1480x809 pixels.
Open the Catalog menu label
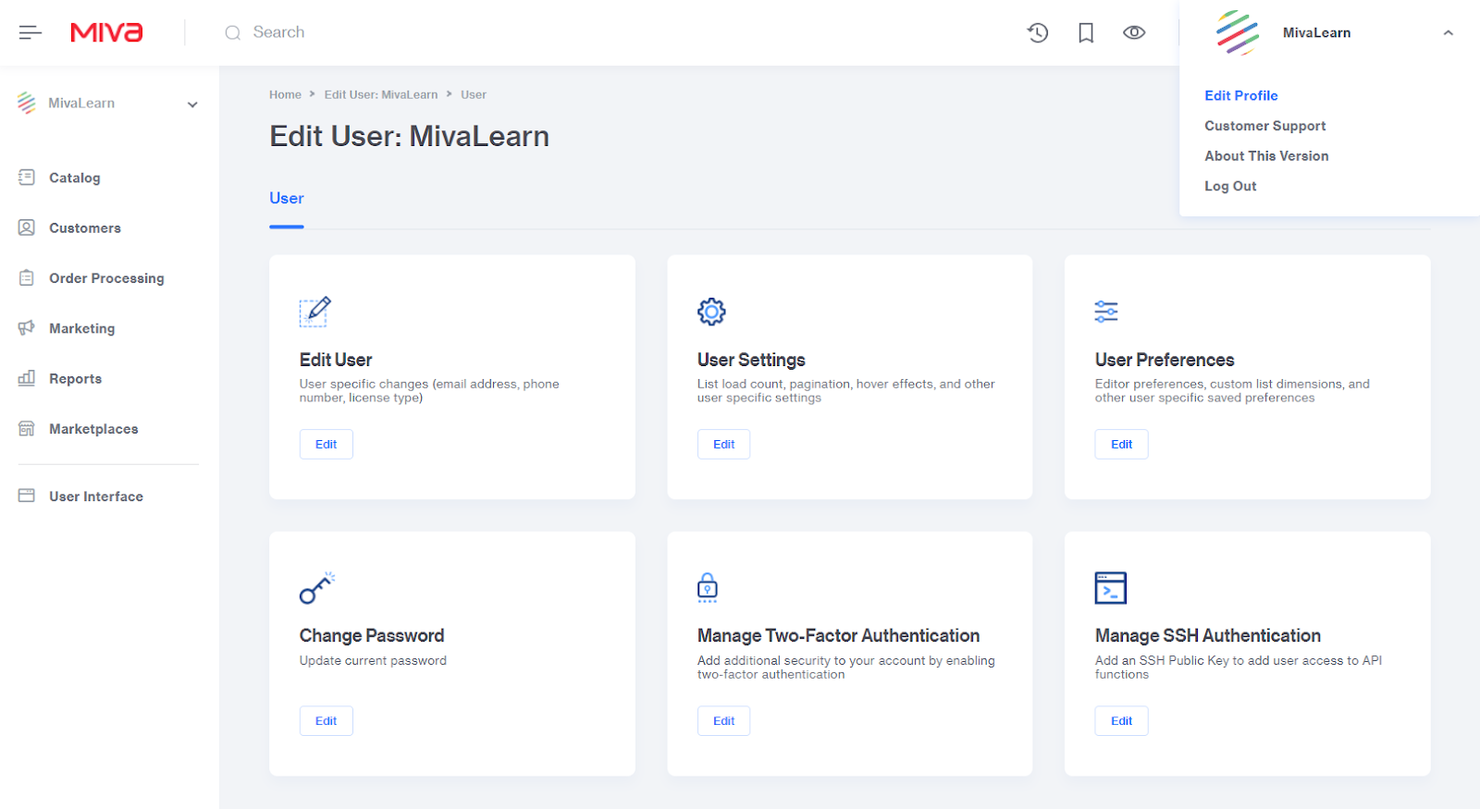click(74, 178)
